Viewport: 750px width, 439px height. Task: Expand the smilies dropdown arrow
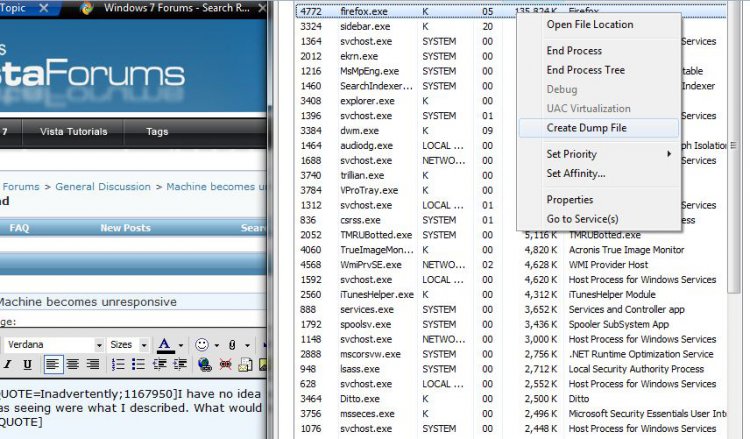(216, 345)
